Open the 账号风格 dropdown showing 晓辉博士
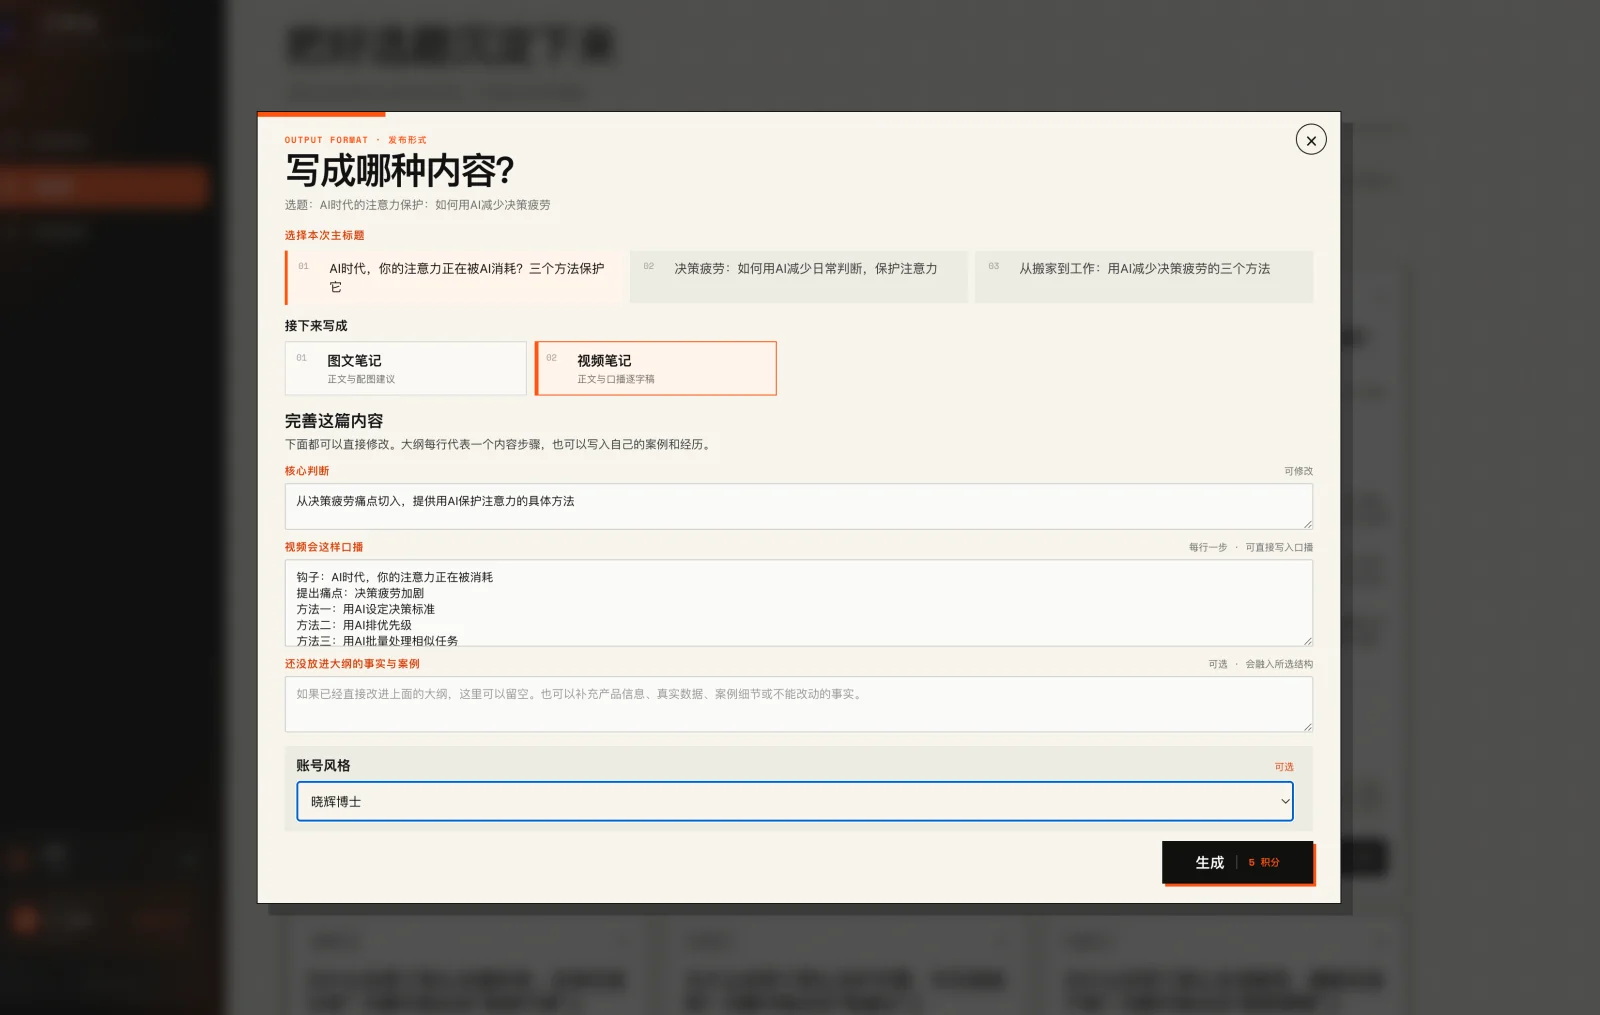 pyautogui.click(x=795, y=801)
